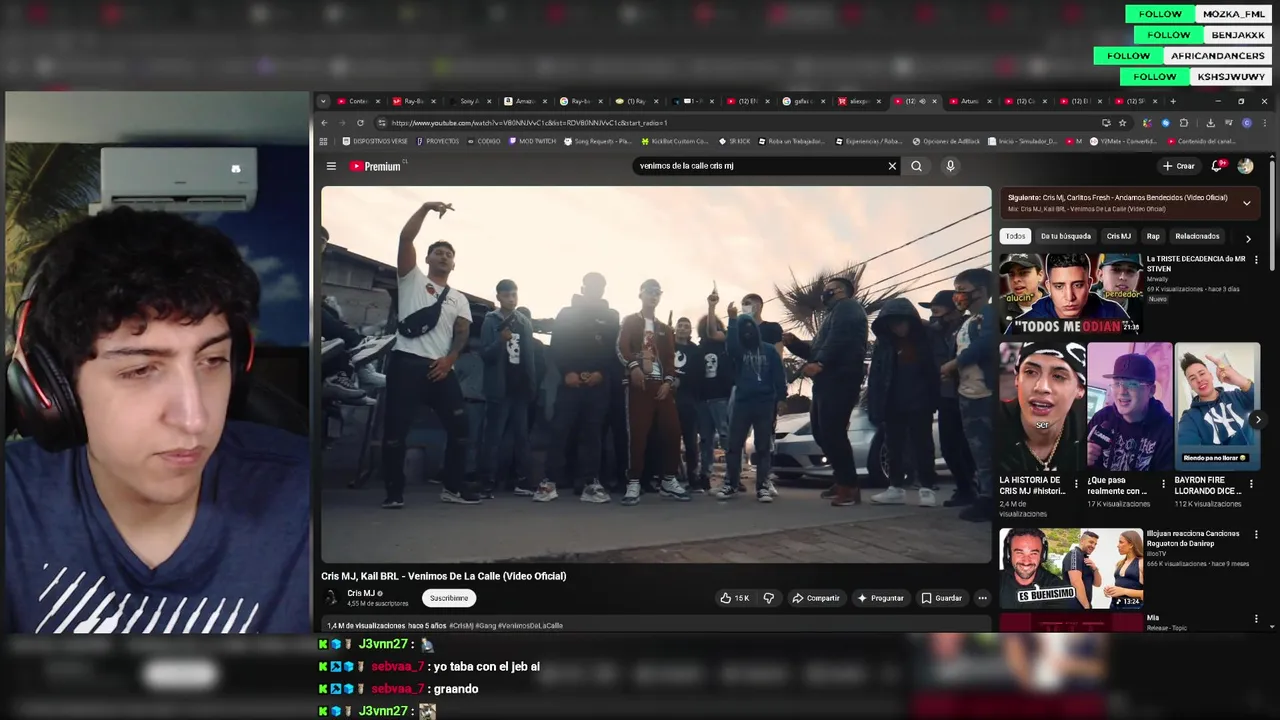The height and width of the screenshot is (720, 1280).
Task: Open the PROYECTOS bookmark folder
Action: coord(438,141)
